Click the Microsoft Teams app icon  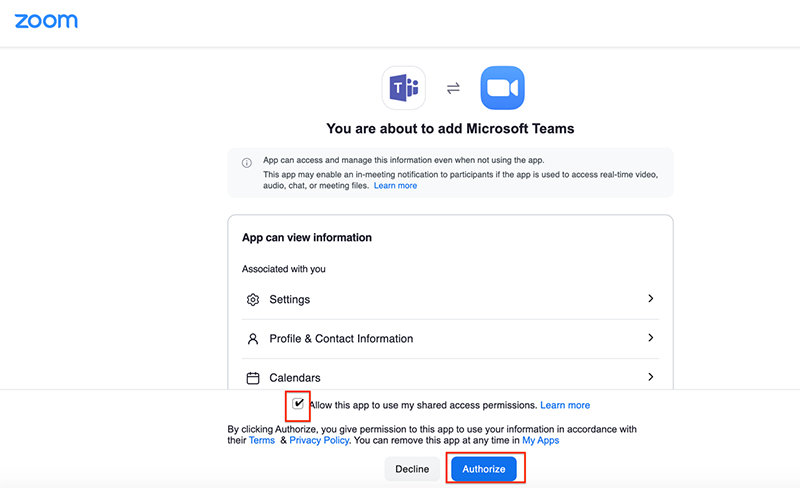pos(404,88)
